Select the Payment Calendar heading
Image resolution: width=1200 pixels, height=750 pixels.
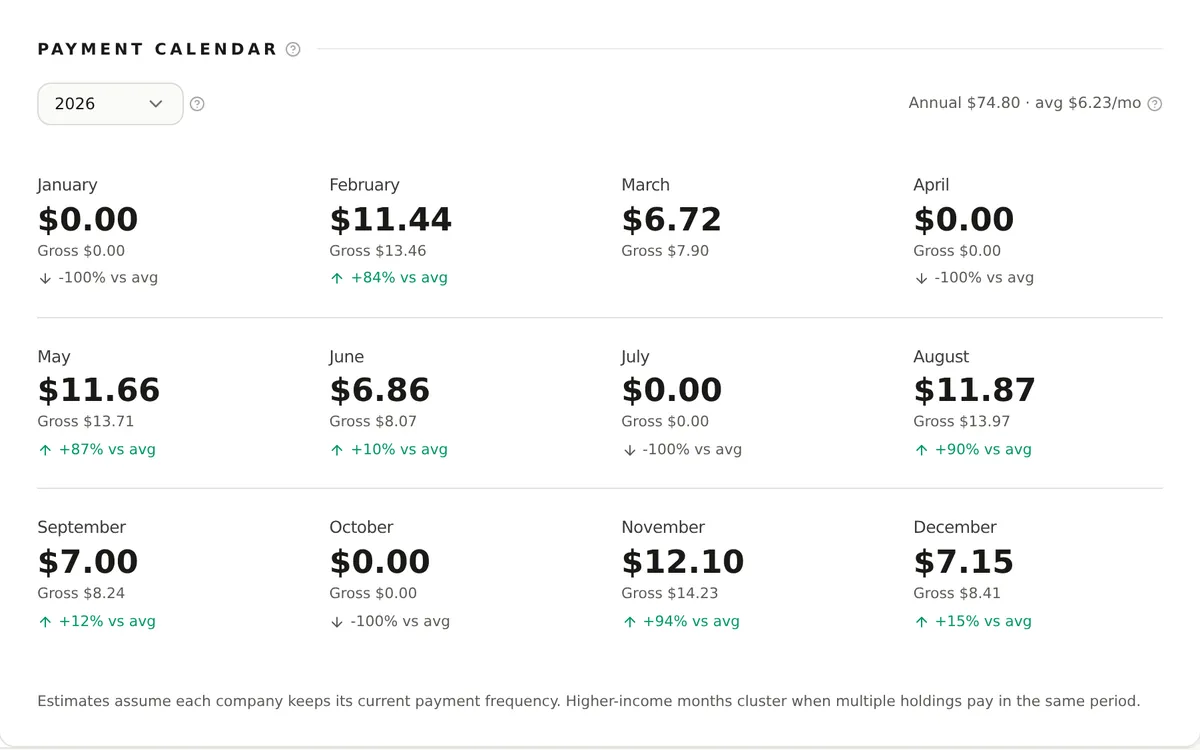tap(157, 49)
